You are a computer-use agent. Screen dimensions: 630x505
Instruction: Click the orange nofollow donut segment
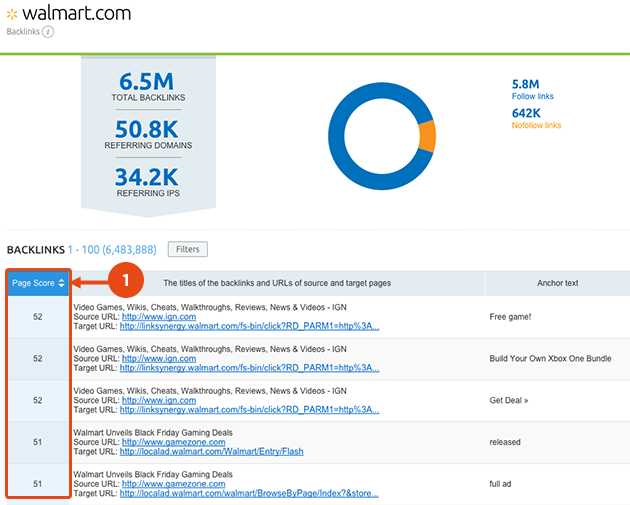[428, 137]
